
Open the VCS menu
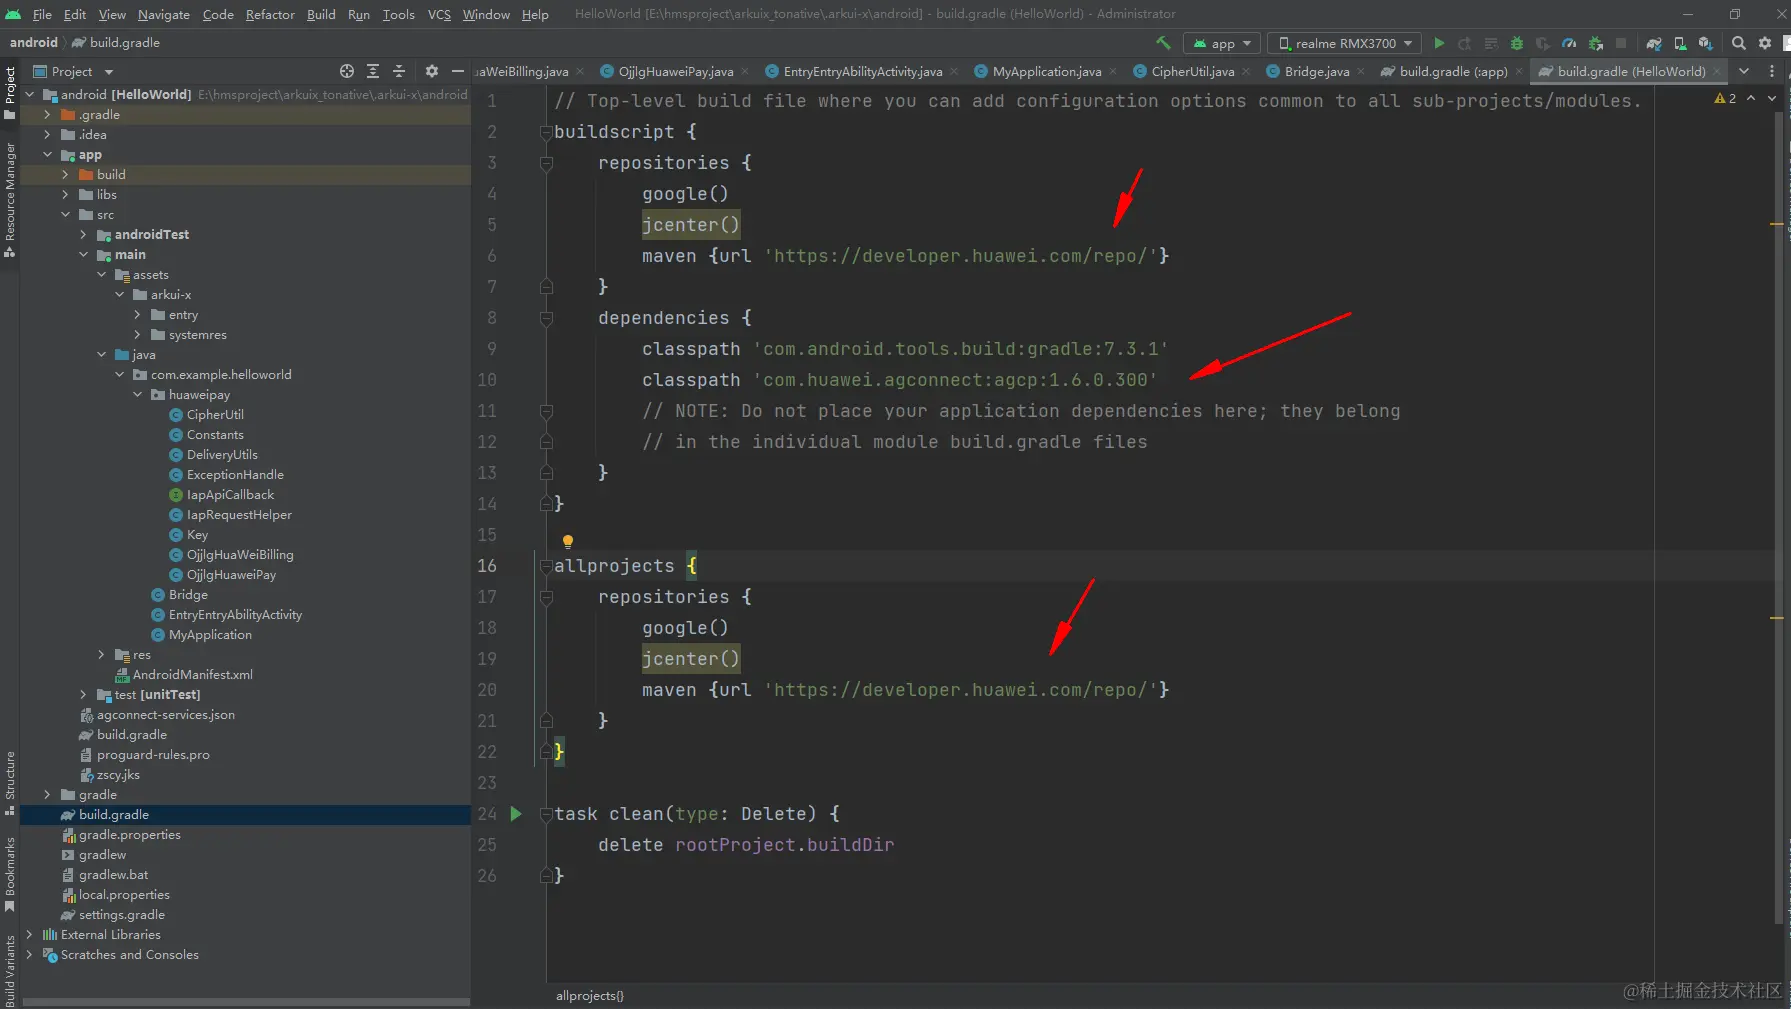pos(439,14)
